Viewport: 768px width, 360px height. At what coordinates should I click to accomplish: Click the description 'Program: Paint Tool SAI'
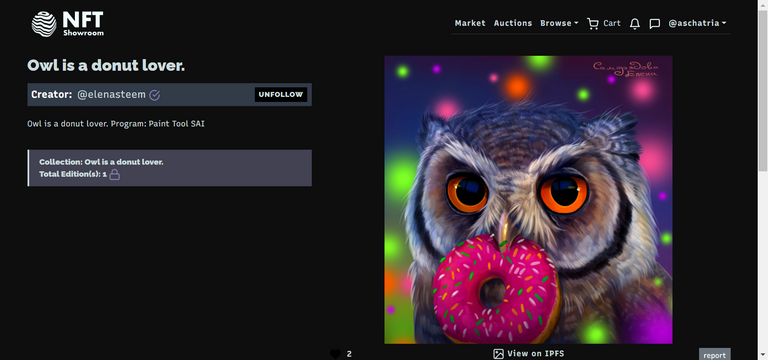click(158, 124)
